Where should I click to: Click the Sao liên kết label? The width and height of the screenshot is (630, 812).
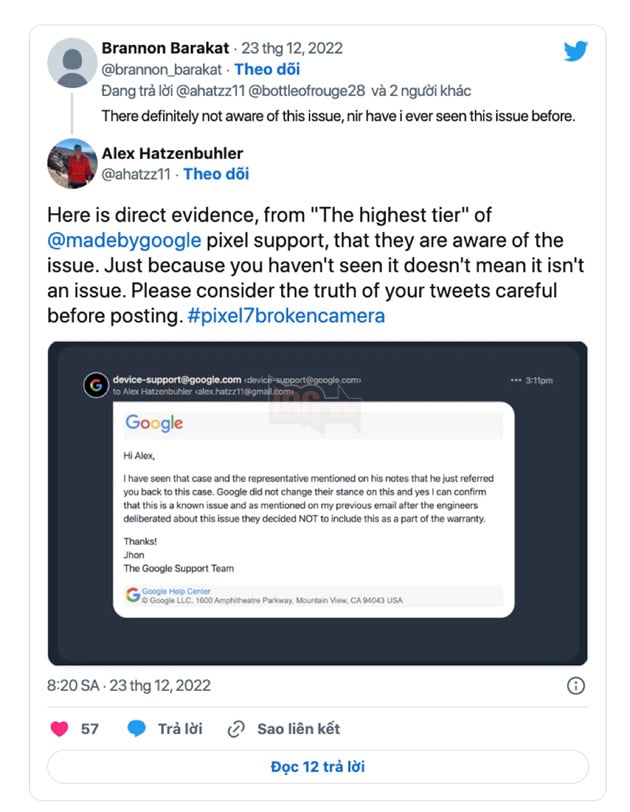tap(298, 729)
